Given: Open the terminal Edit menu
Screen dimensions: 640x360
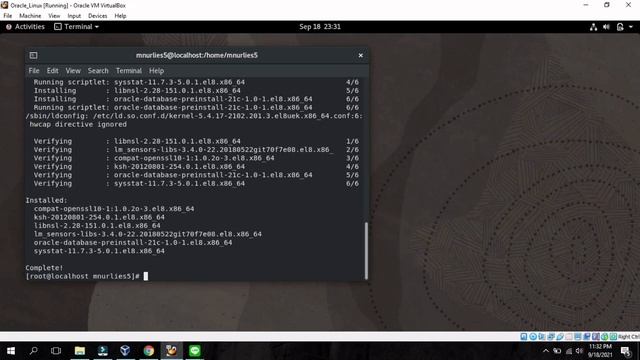Looking at the screenshot, I should (52, 71).
